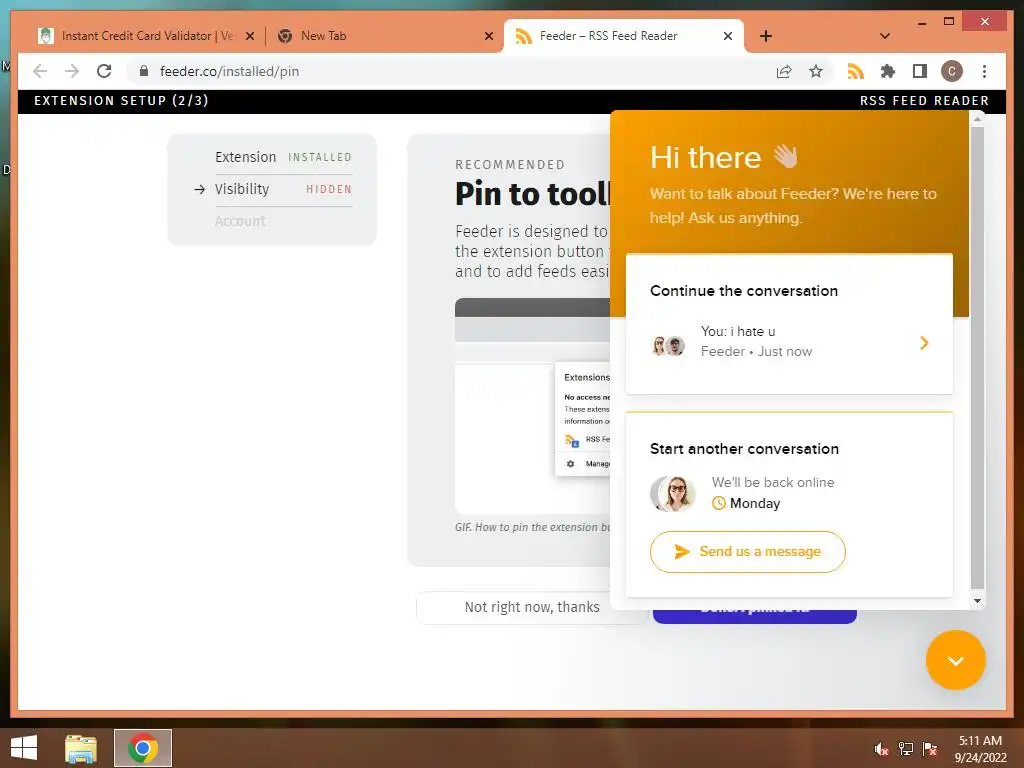Viewport: 1024px width, 768px height.
Task: Click the muted volume tray icon
Action: click(x=881, y=749)
